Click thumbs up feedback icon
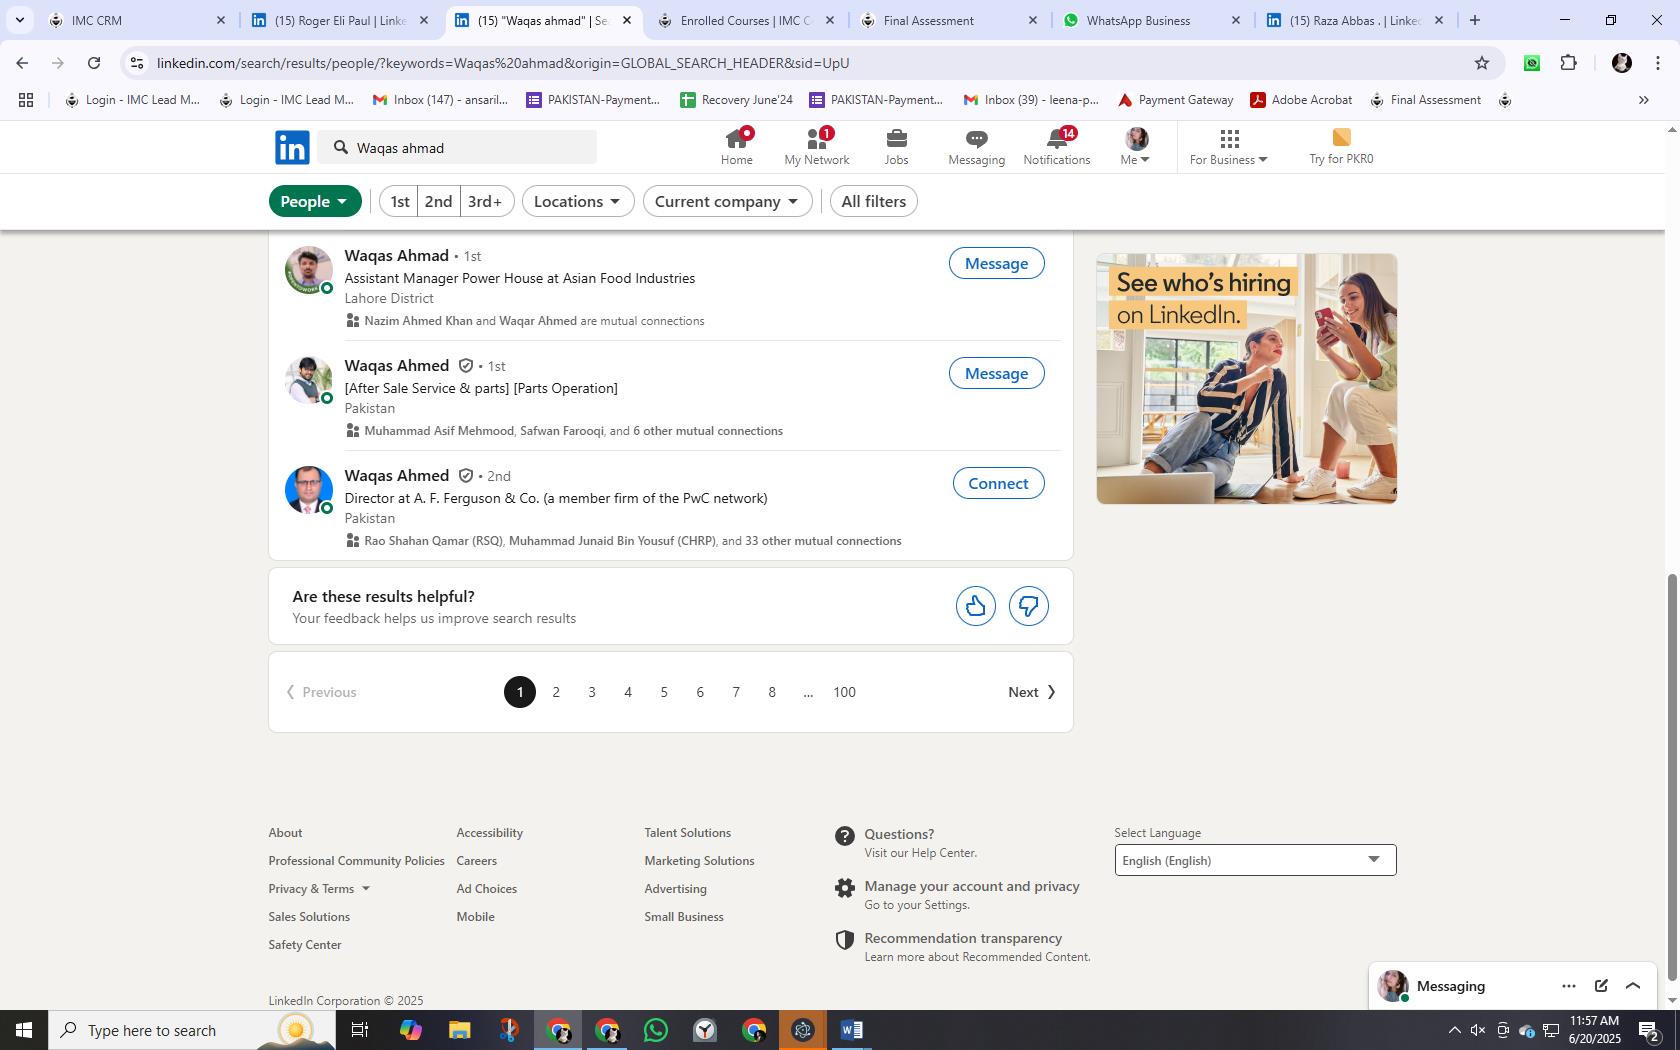Screen dimensions: 1680x1050 pos(975,606)
